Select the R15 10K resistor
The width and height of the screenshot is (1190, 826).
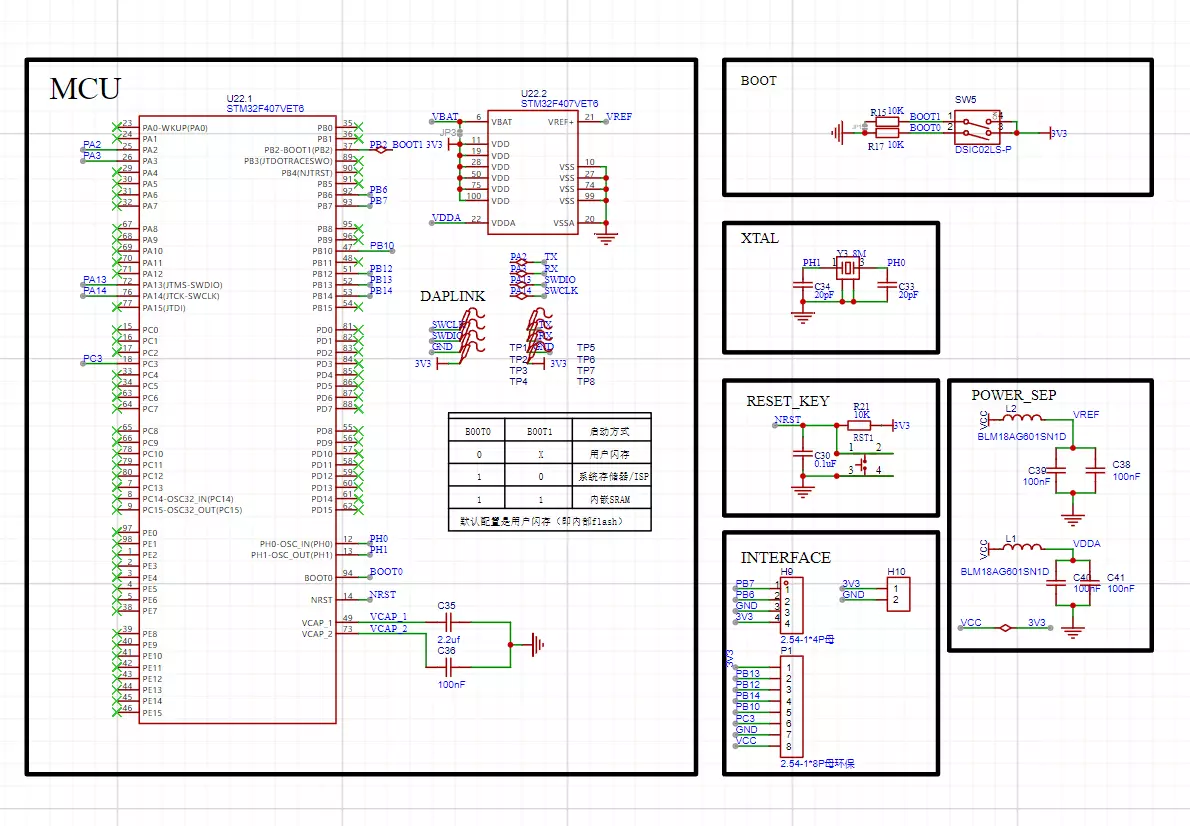tap(887, 120)
